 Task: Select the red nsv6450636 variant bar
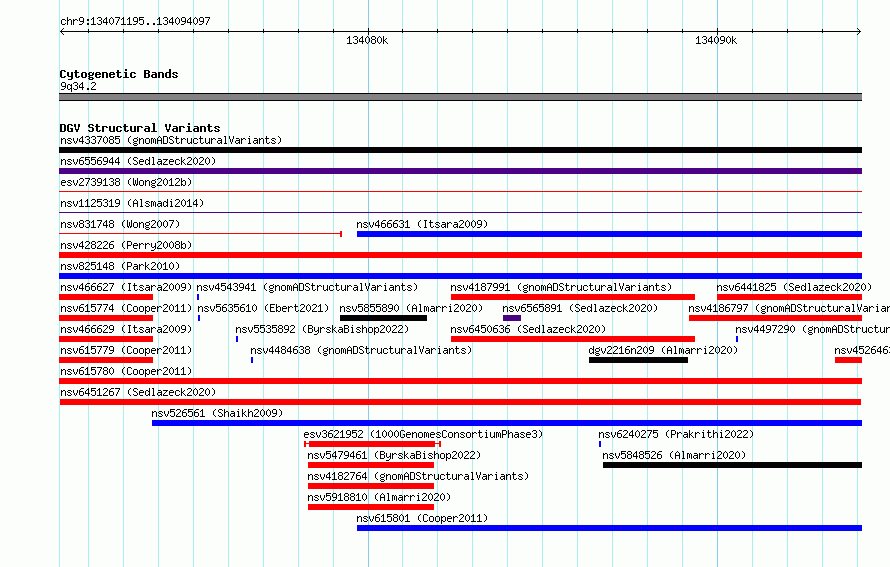[573, 339]
